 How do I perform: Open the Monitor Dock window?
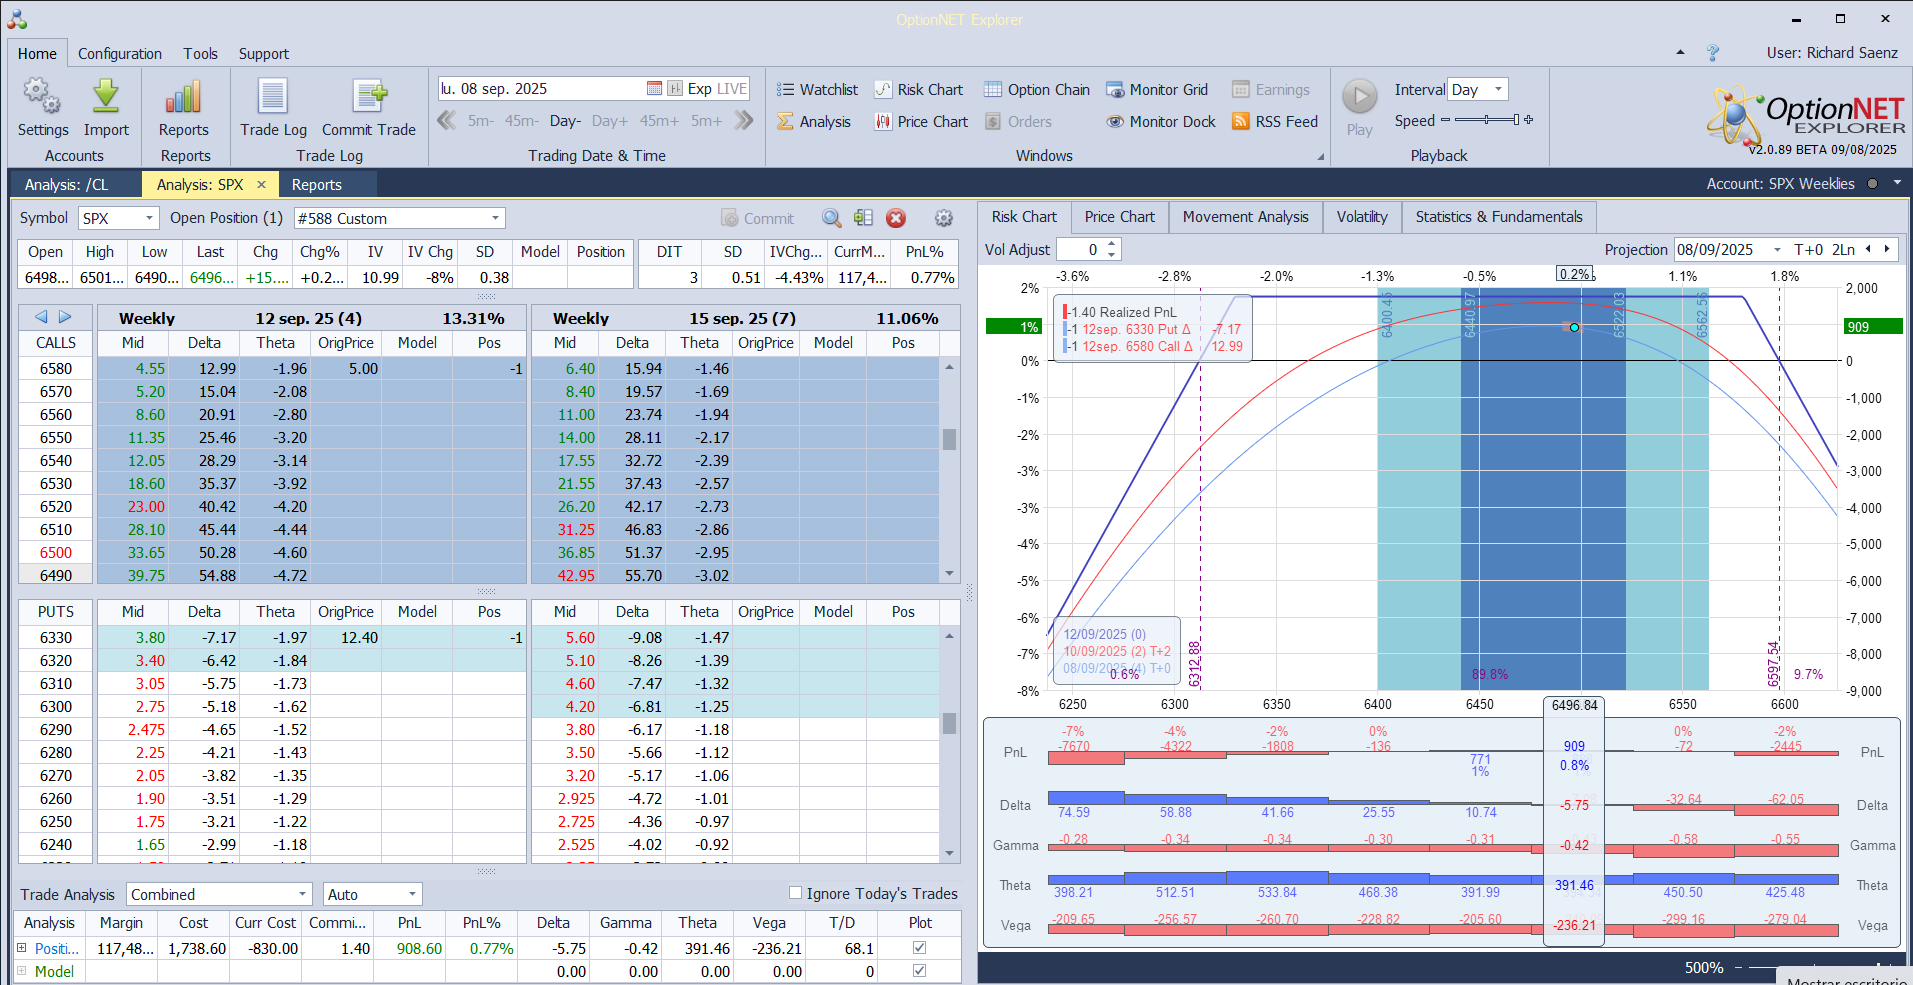pos(1160,122)
